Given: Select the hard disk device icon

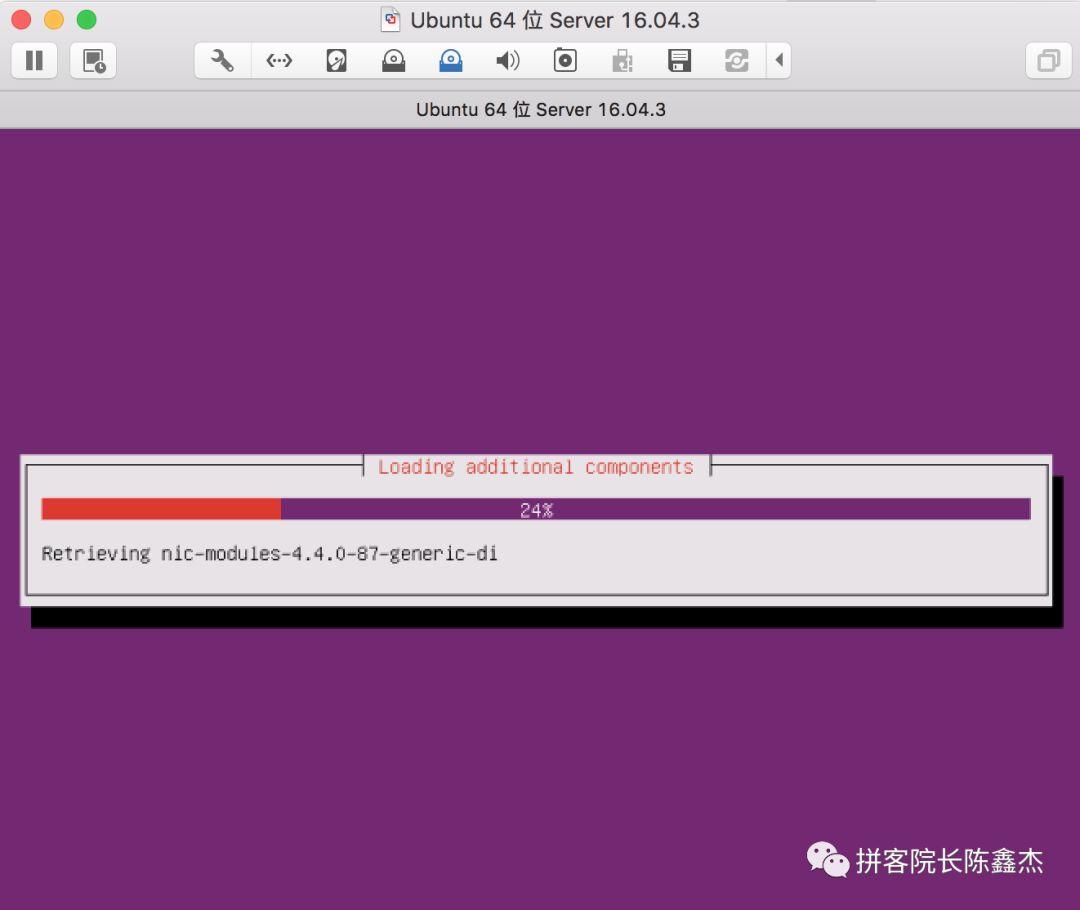Looking at the screenshot, I should click(335, 60).
